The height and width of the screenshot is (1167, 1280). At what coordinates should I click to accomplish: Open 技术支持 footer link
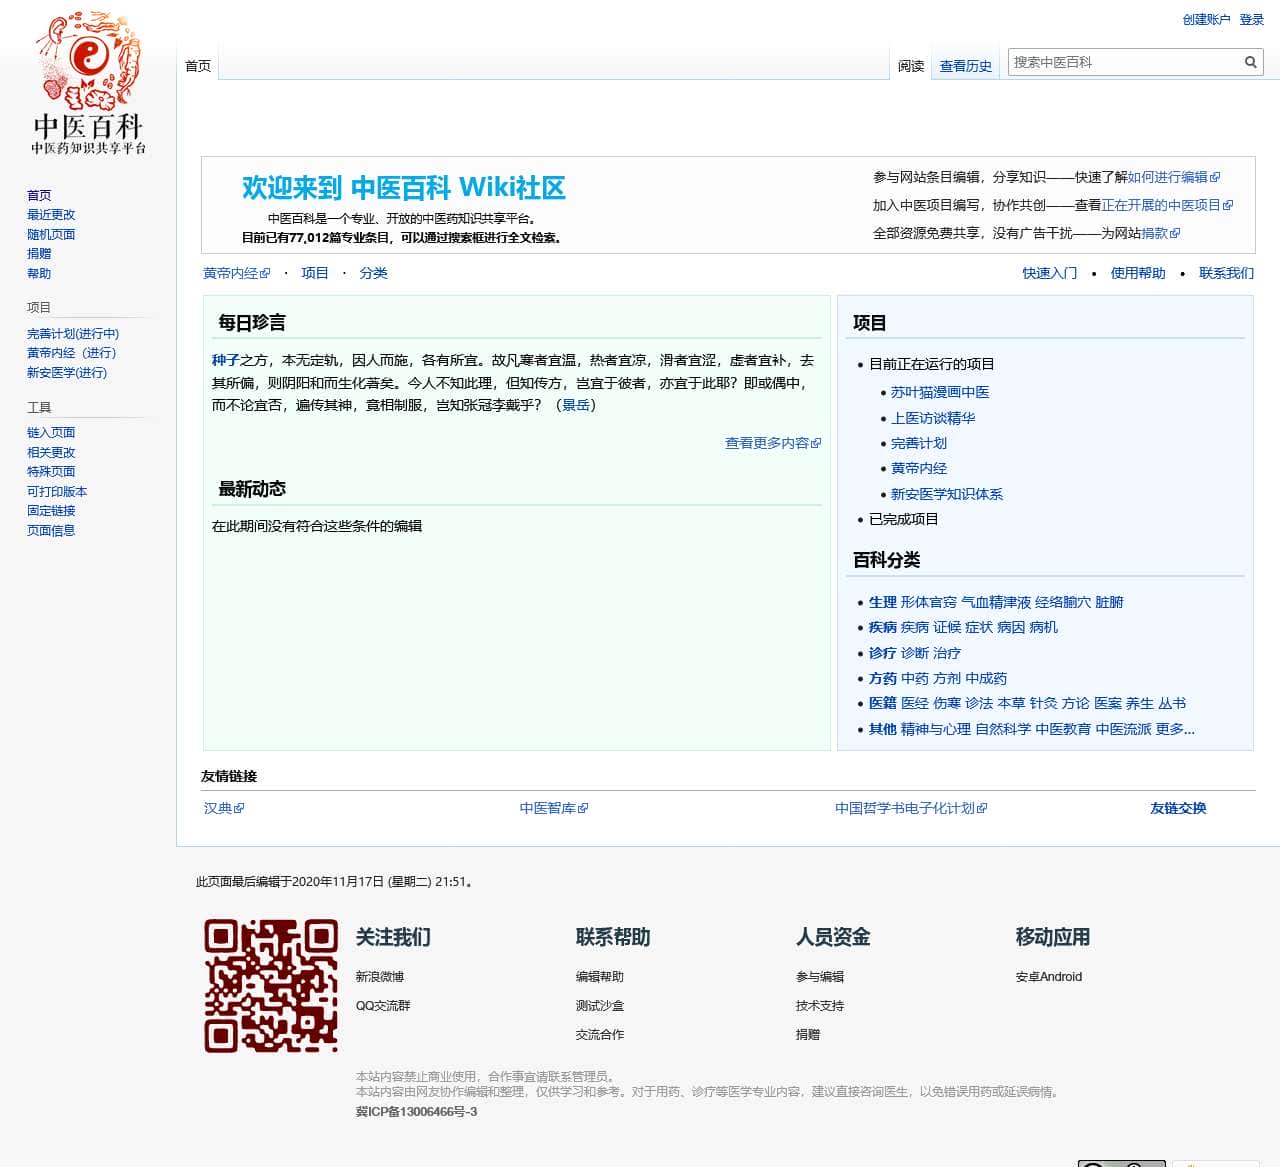(820, 1006)
